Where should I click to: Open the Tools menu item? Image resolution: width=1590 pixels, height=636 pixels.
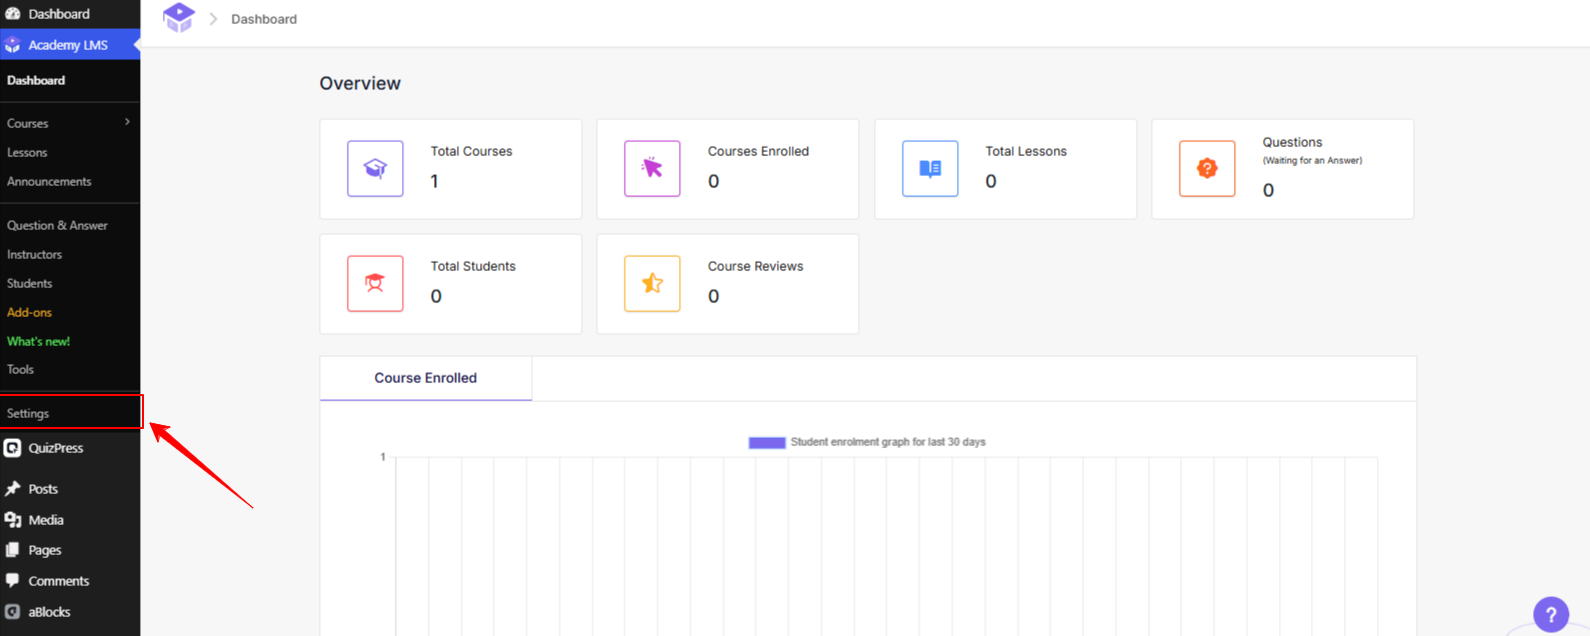[20, 370]
